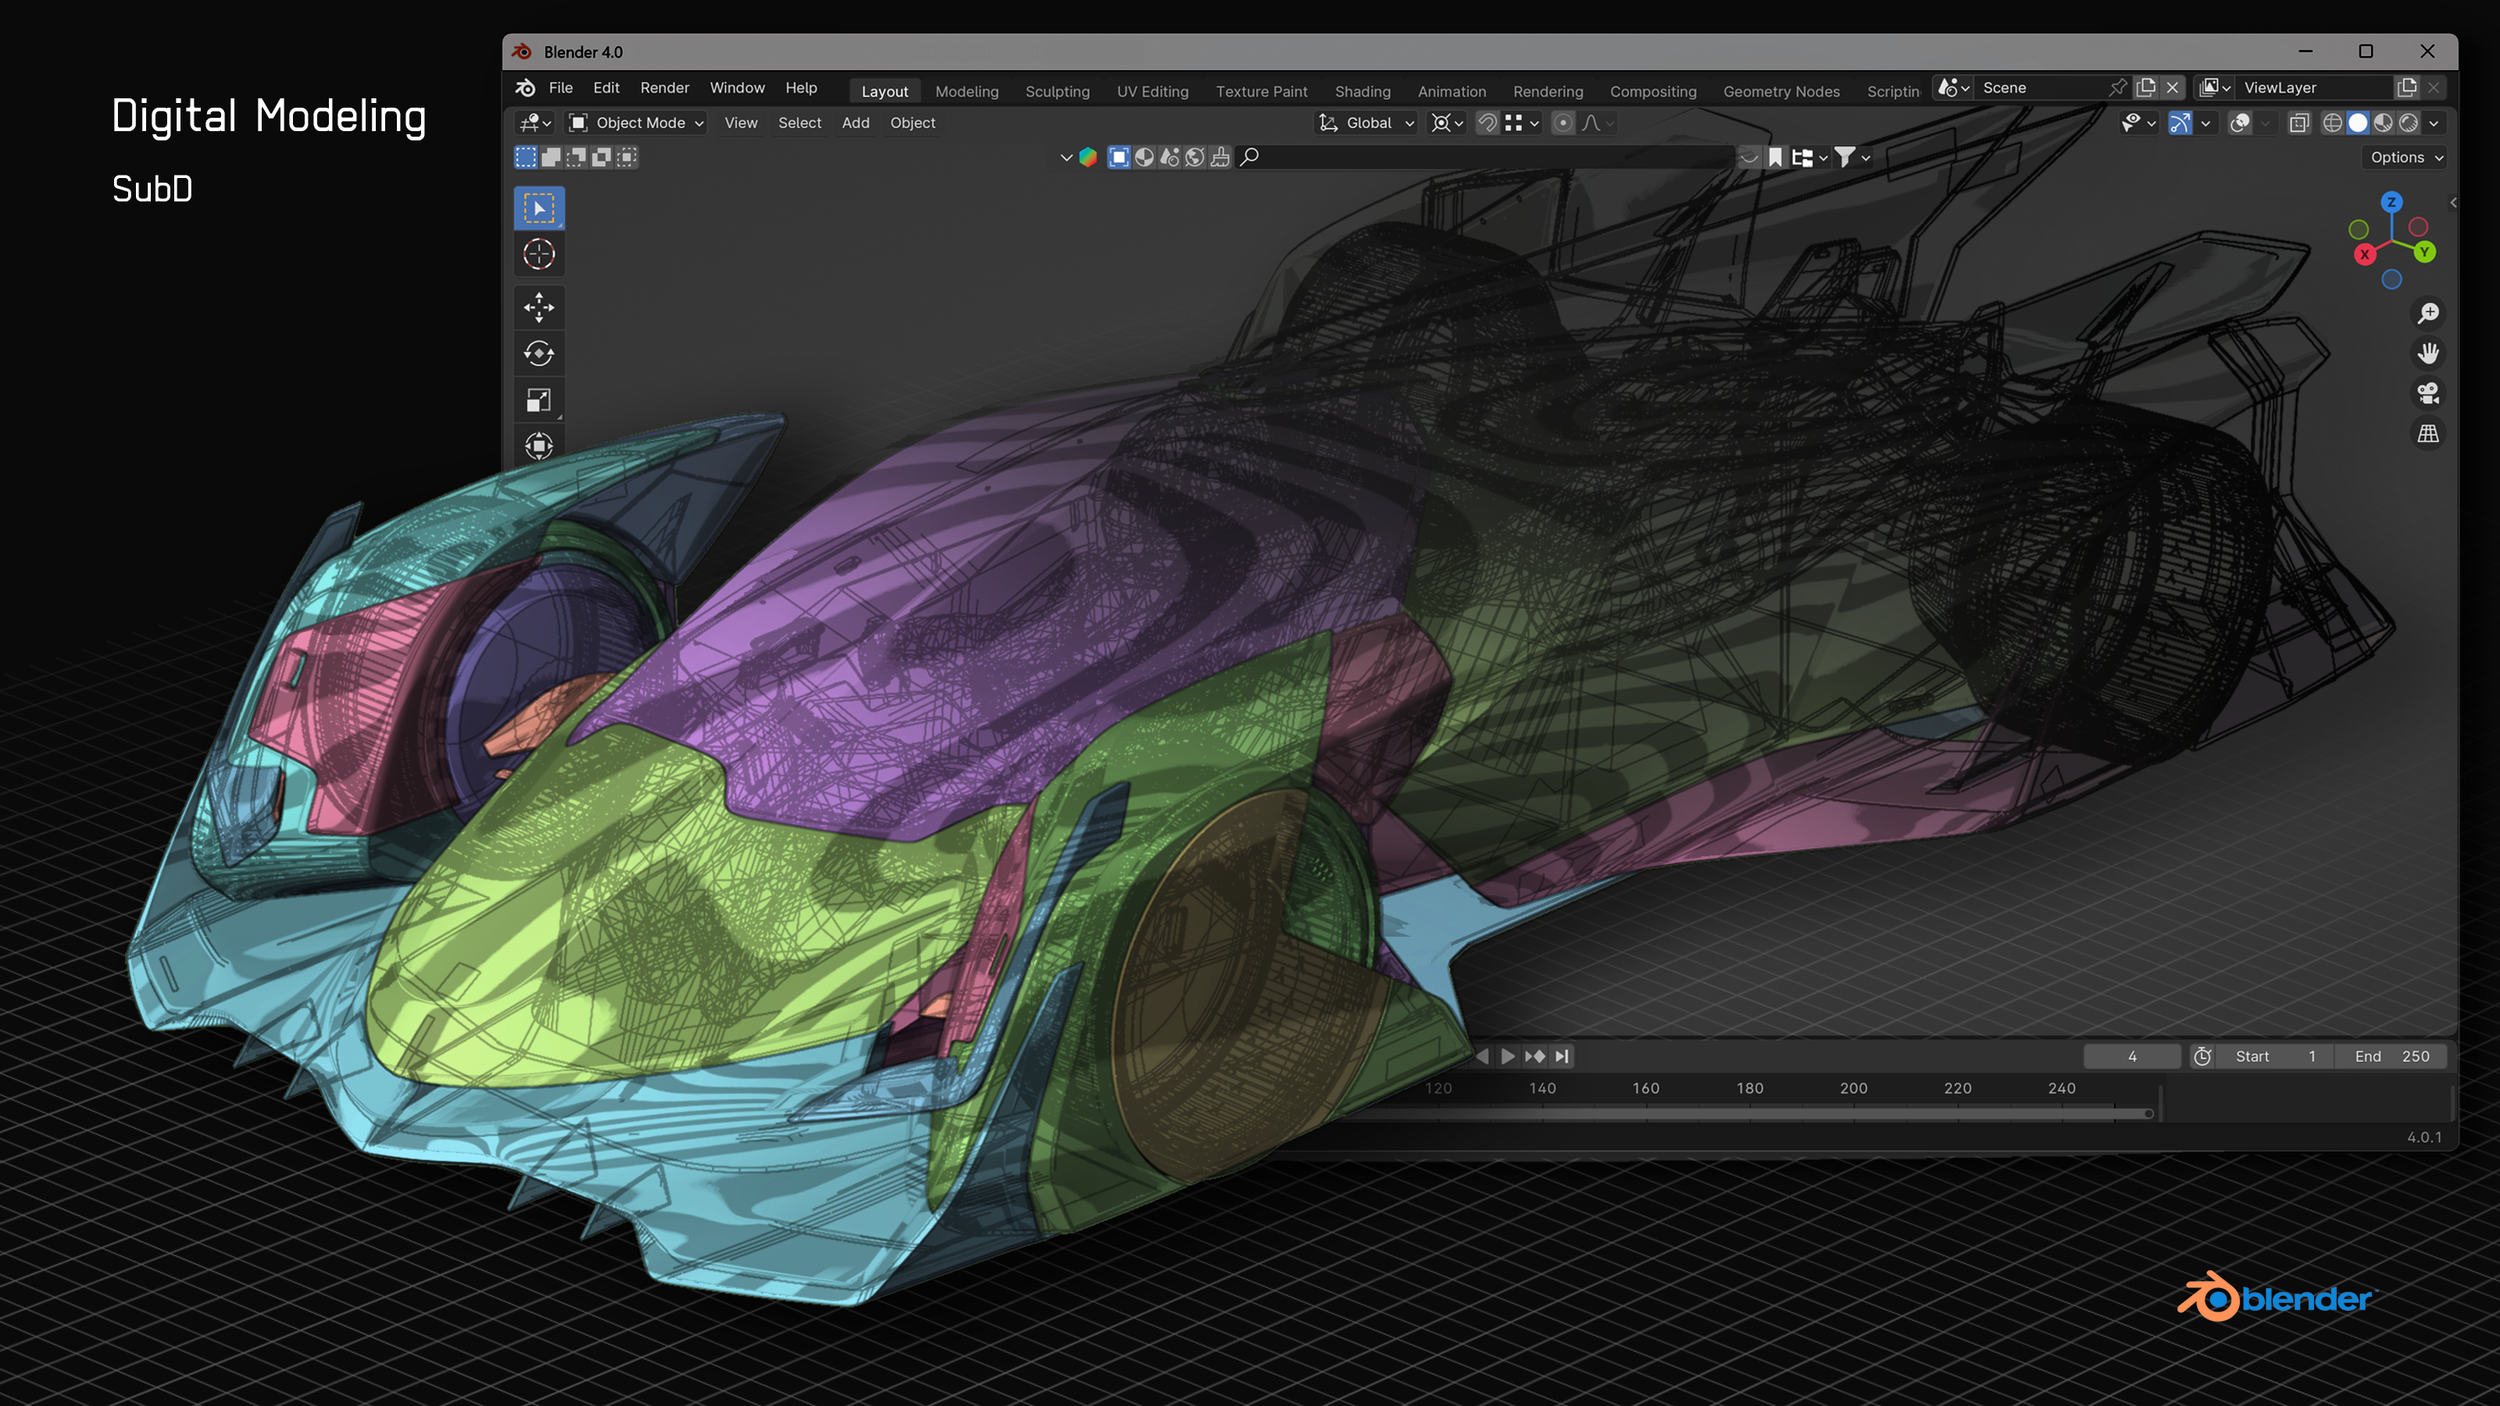This screenshot has height=1406, width=2500.
Task: Click the End frame 250 field
Action: 2391,1057
